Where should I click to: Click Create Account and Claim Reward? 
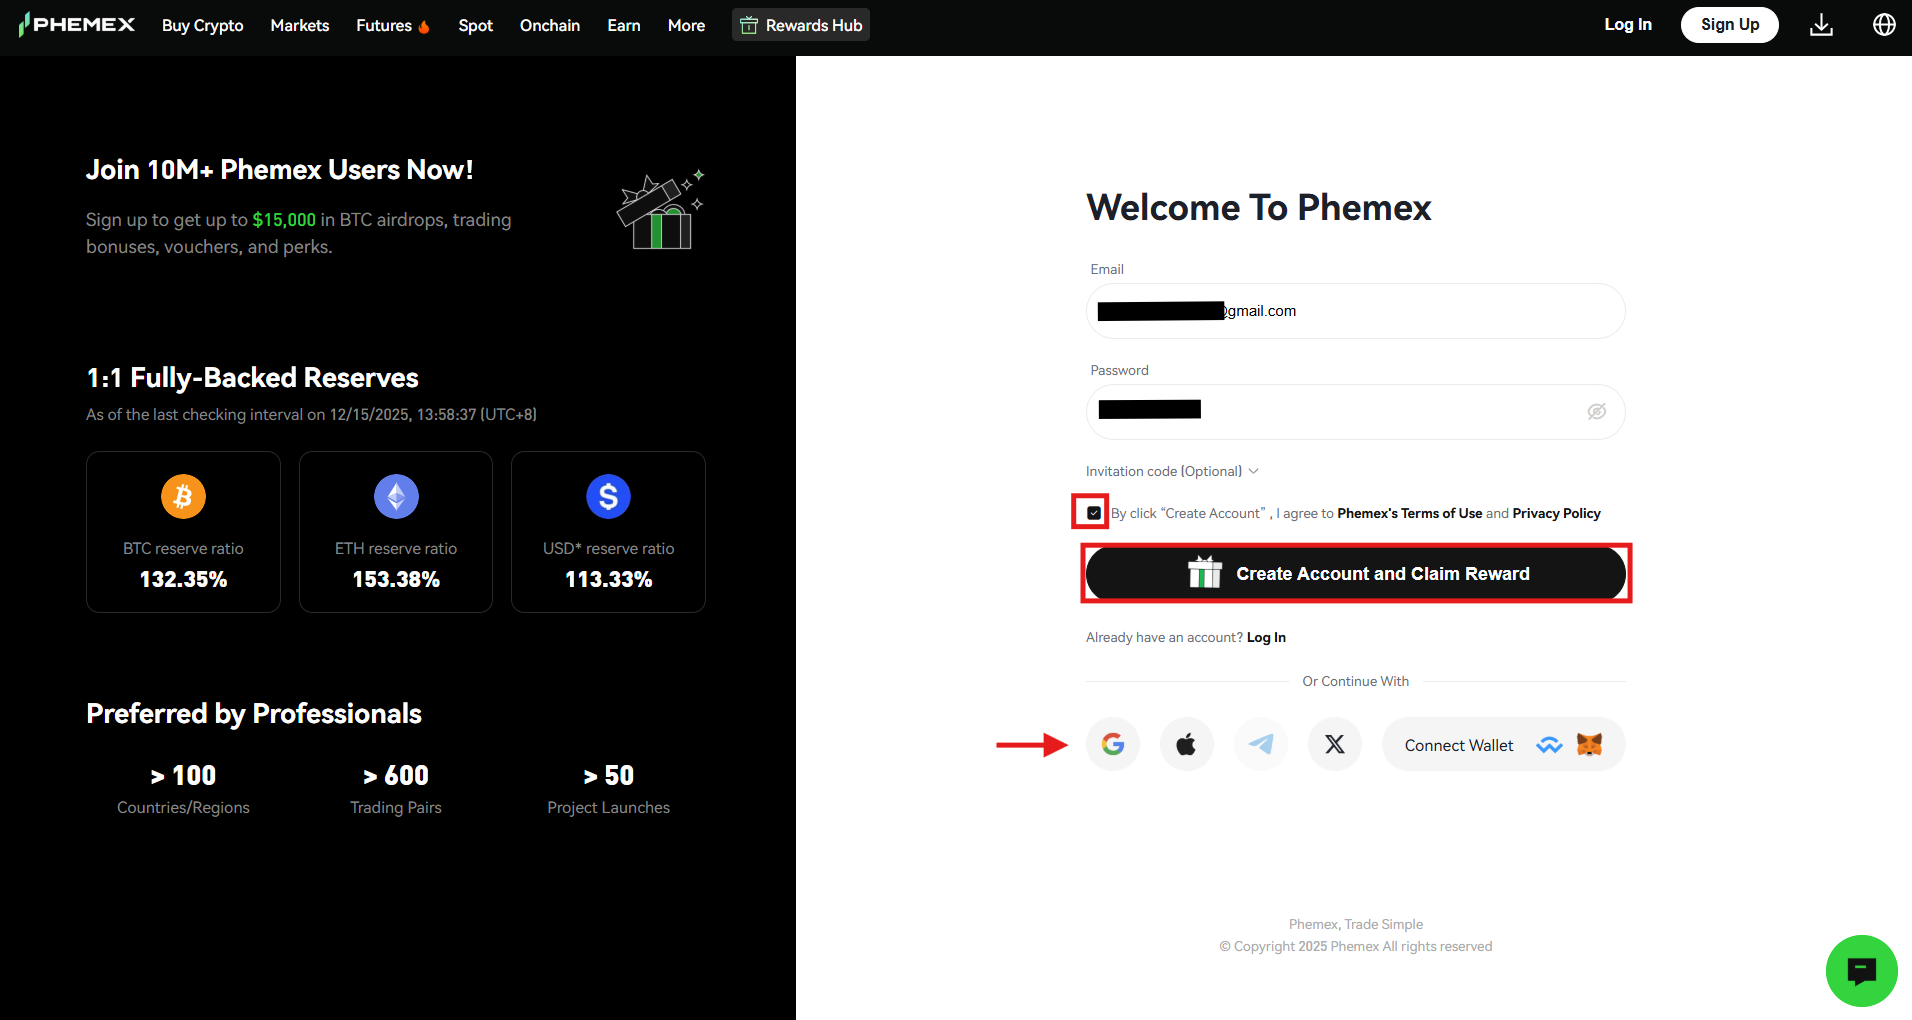point(1355,573)
